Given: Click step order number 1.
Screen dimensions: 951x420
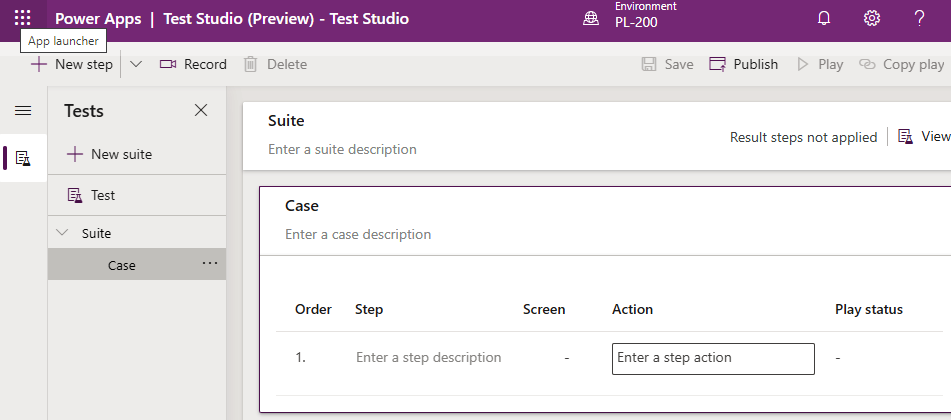Looking at the screenshot, I should (x=300, y=357).
